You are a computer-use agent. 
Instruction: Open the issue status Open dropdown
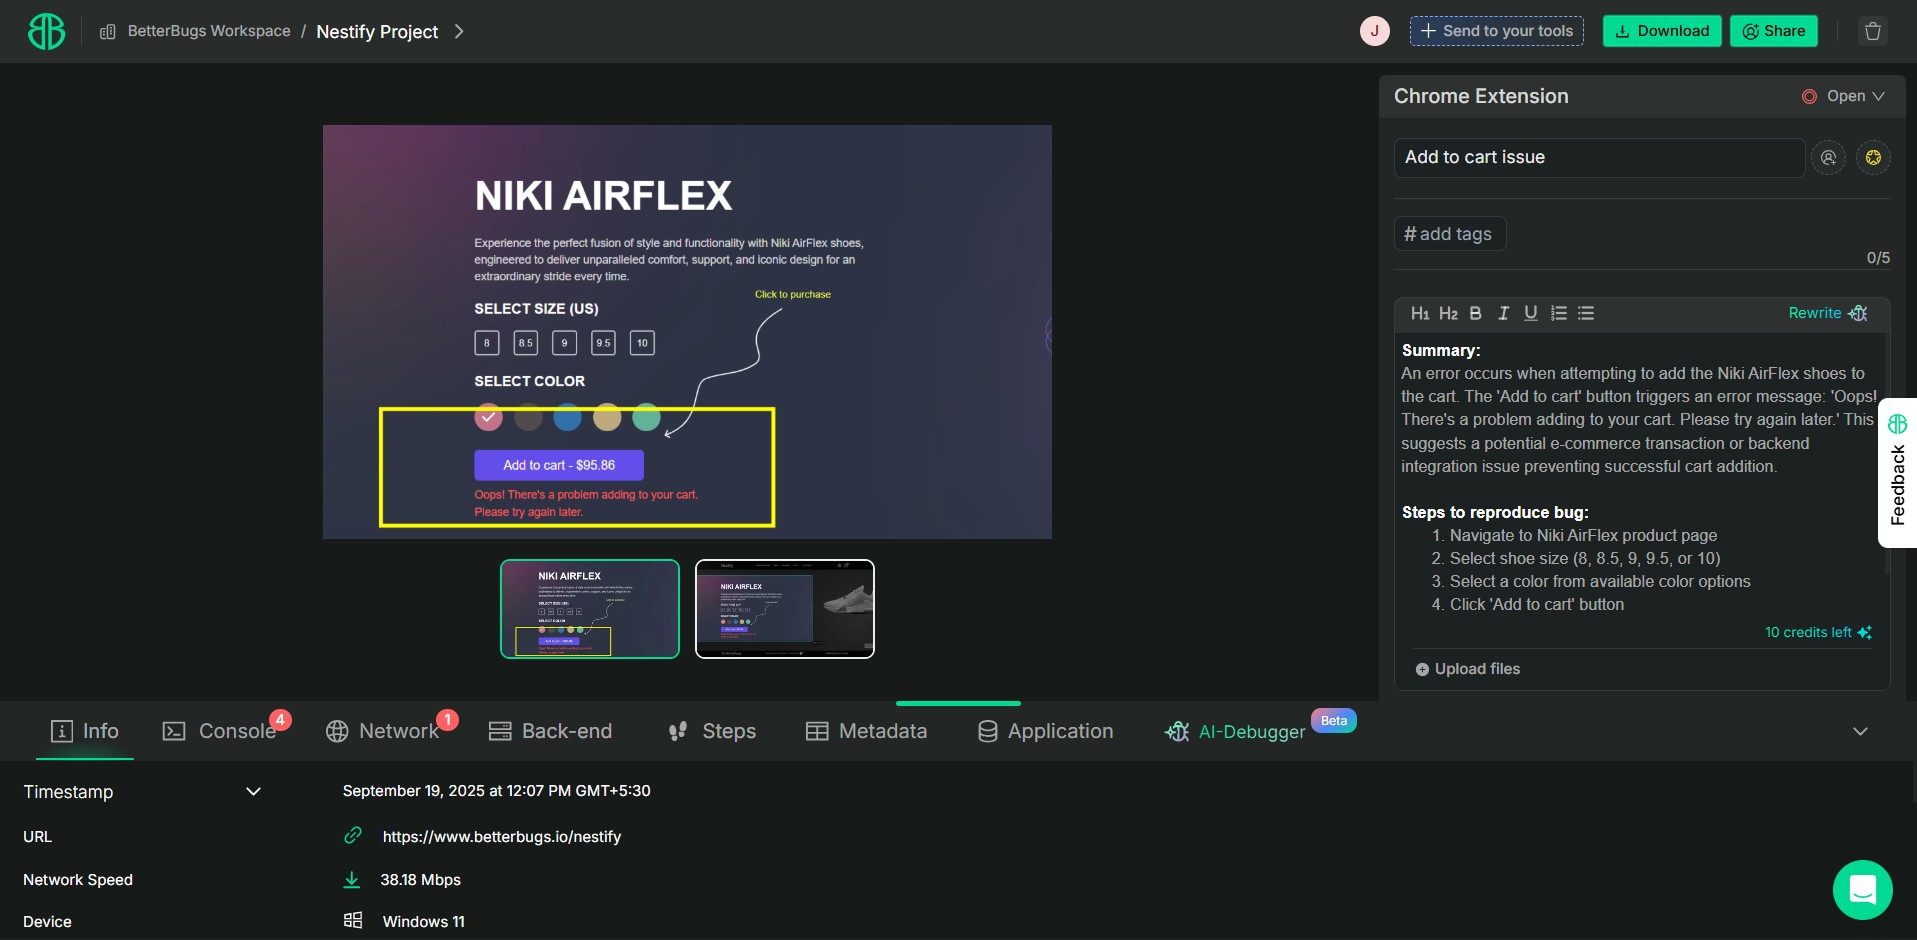click(1845, 96)
